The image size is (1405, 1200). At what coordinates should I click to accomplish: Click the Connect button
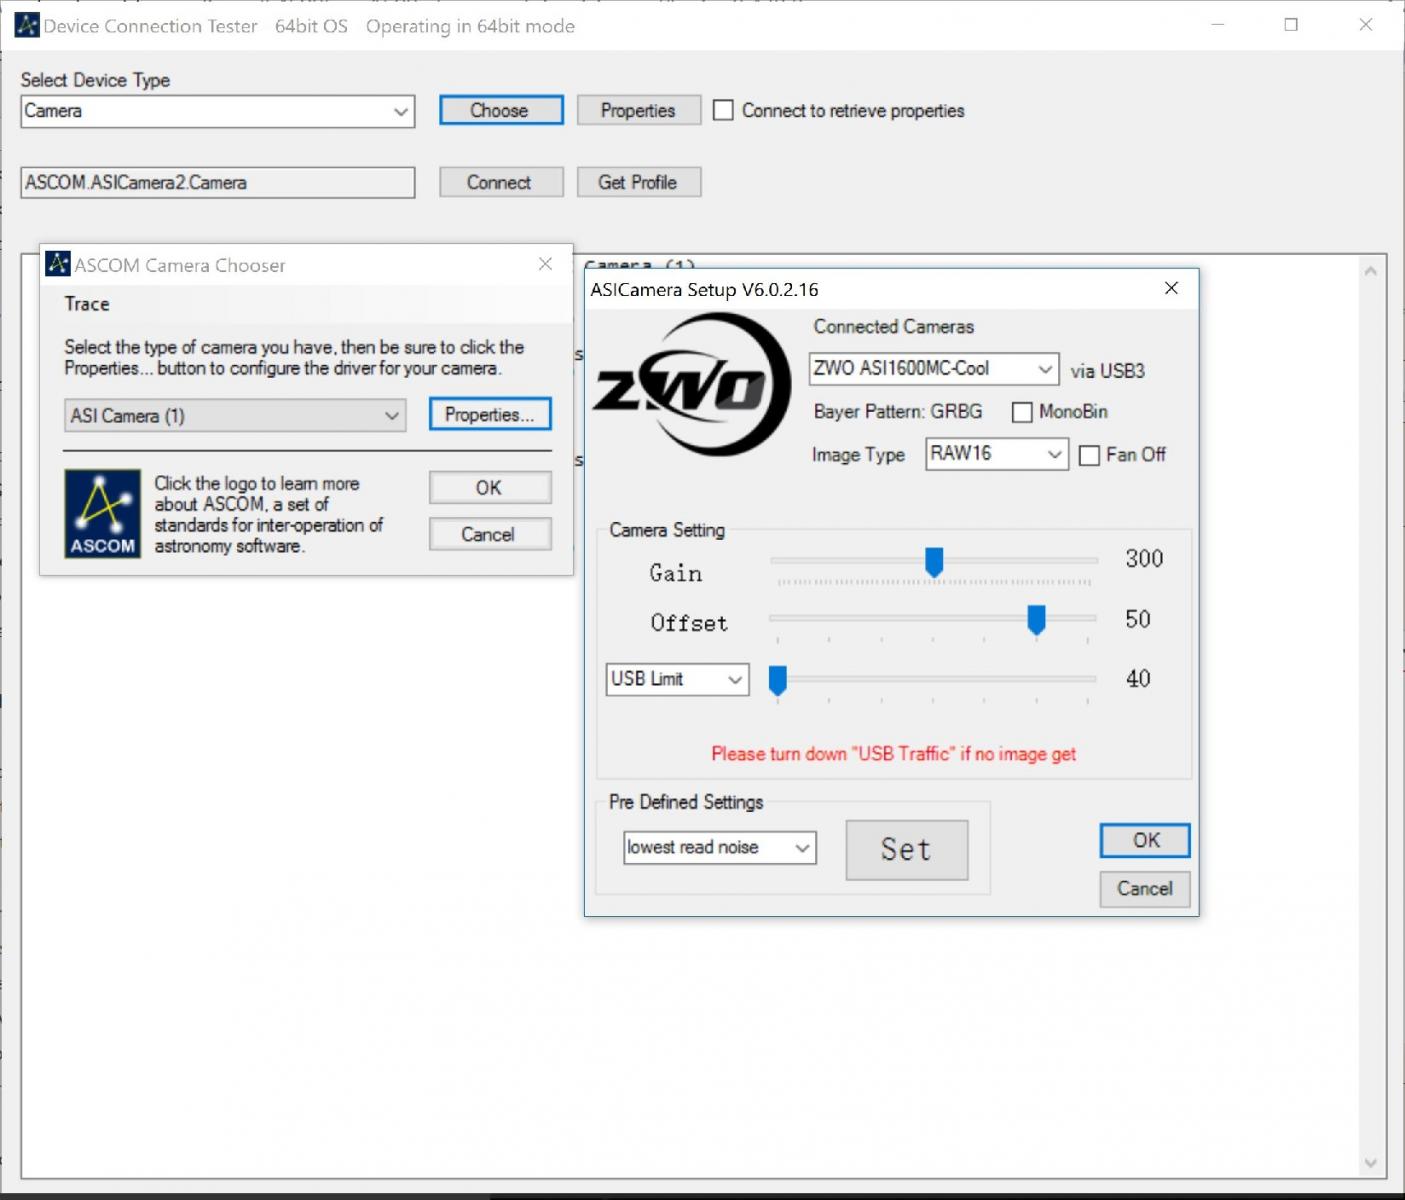[501, 182]
